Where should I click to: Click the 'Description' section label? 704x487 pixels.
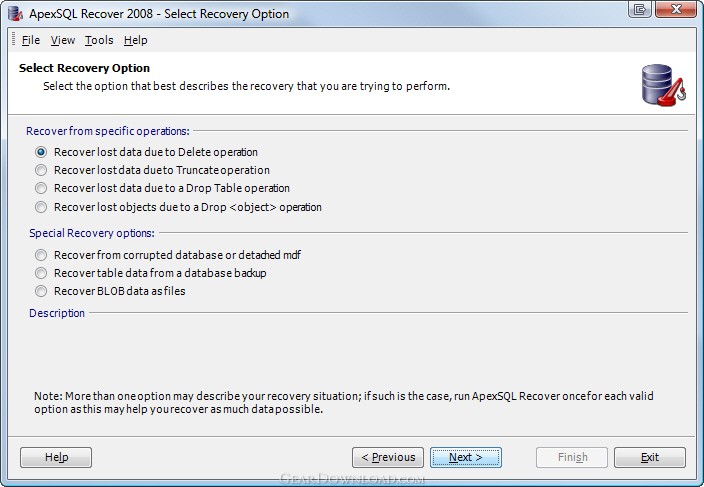click(57, 313)
